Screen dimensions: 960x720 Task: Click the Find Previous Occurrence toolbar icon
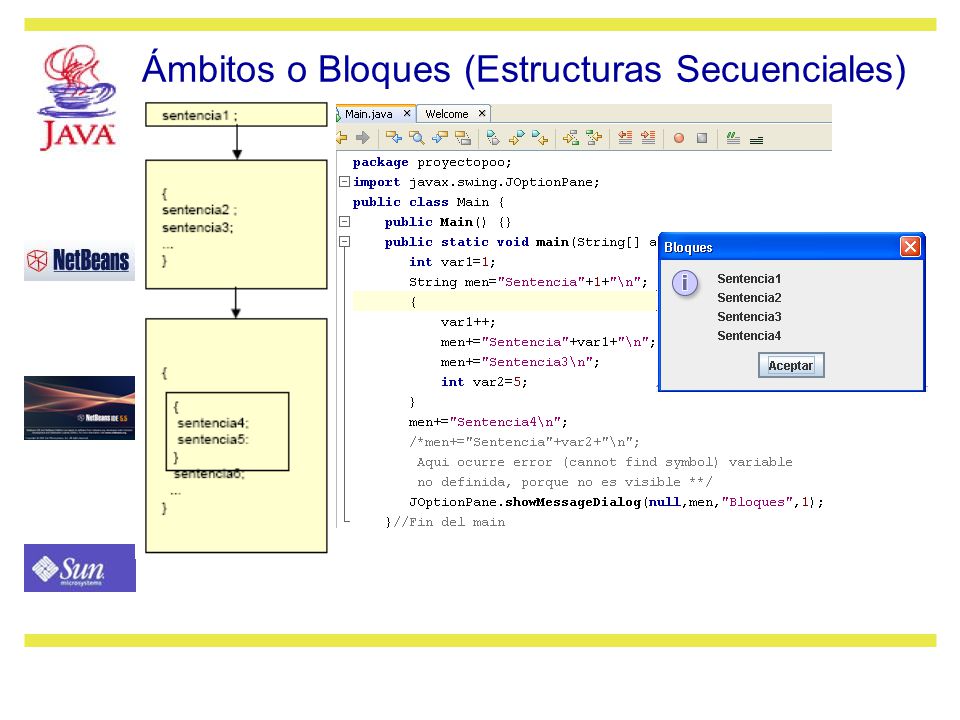coord(393,138)
